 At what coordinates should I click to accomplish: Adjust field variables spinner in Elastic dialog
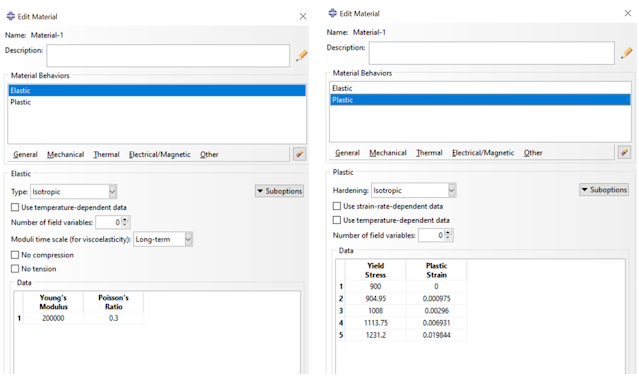[126, 222]
